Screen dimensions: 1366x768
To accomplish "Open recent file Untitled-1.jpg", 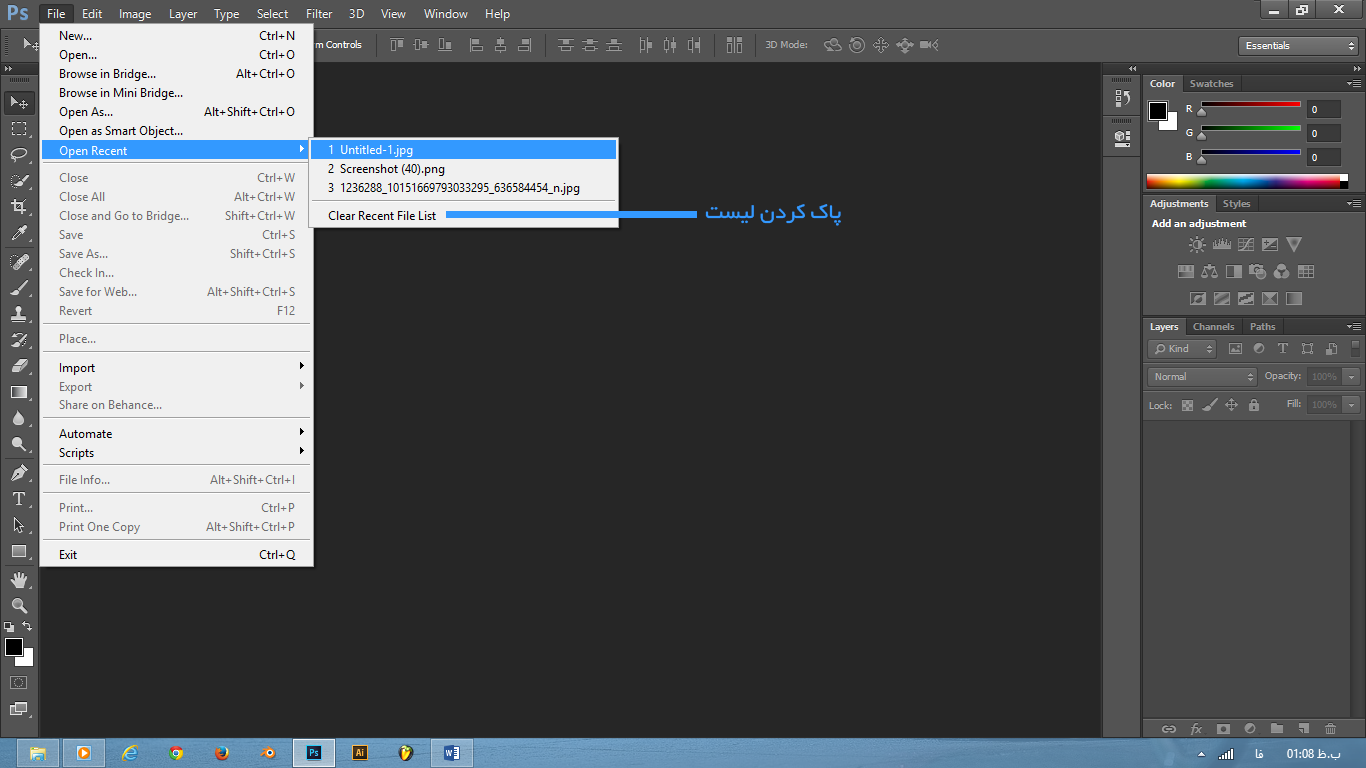I will (464, 150).
